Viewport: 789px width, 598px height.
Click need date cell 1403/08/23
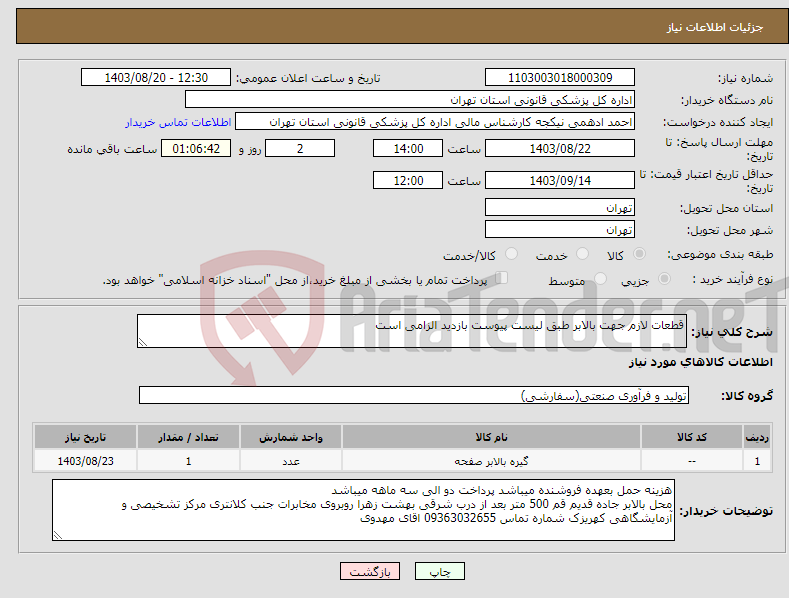(86, 461)
